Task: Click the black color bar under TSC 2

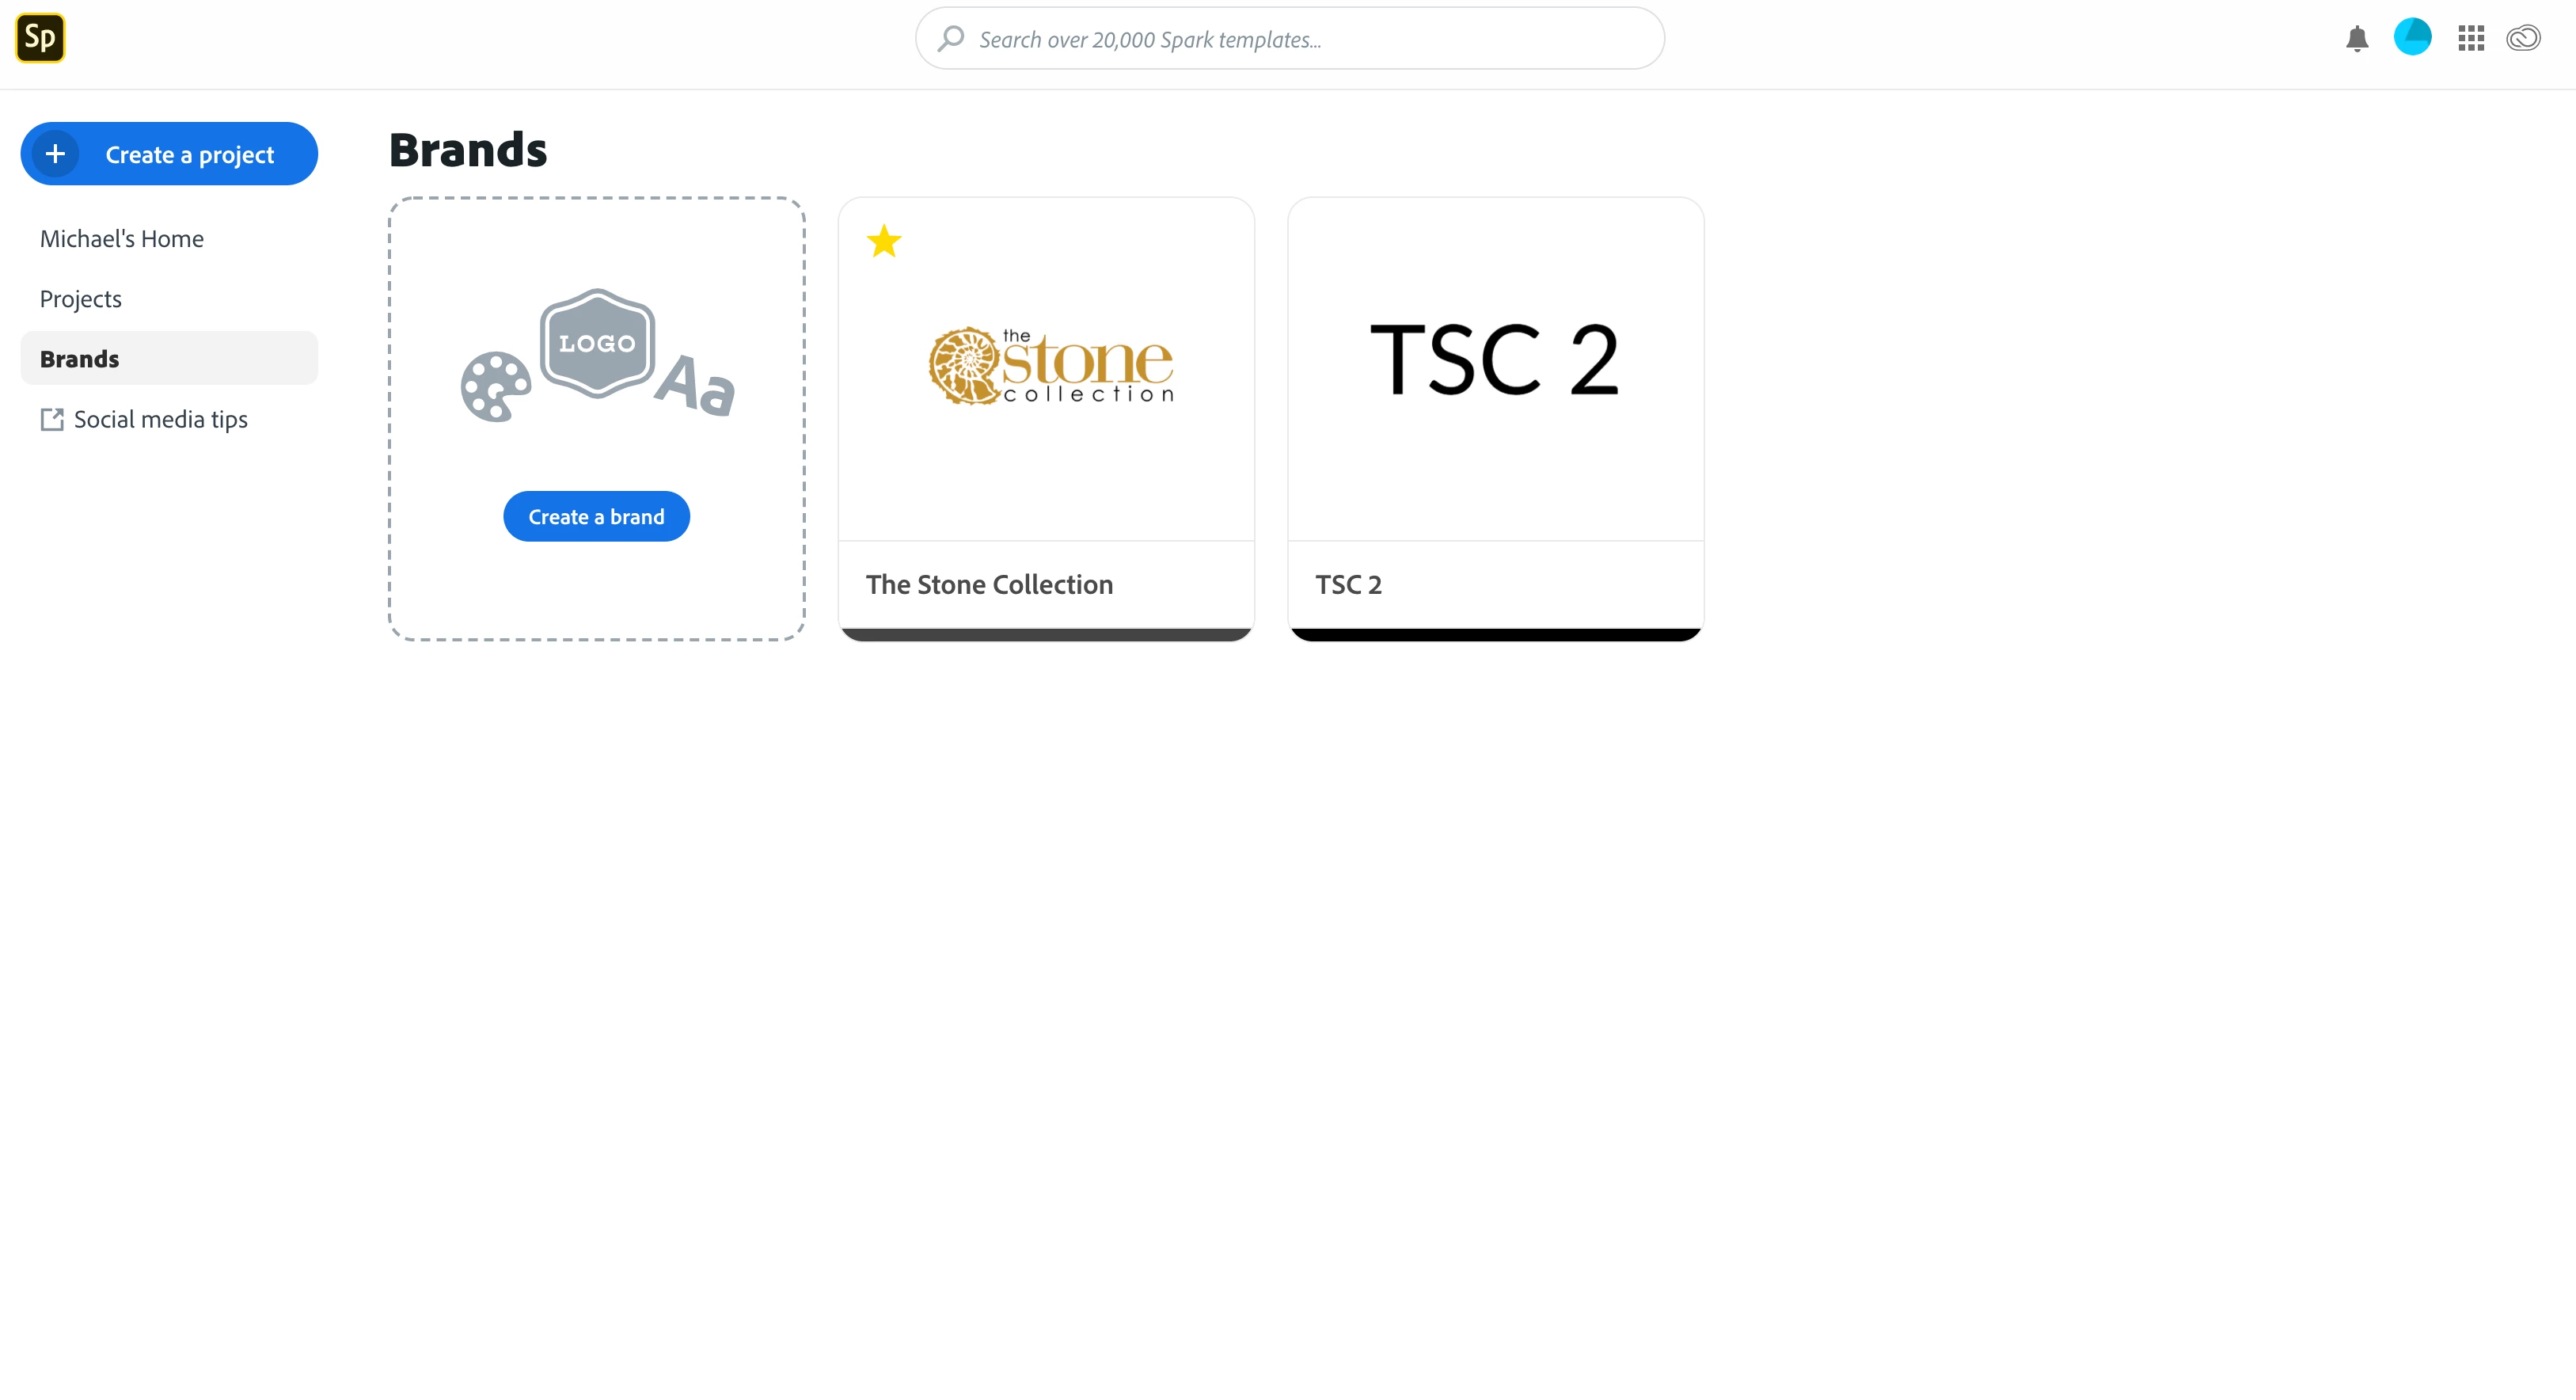Action: (1495, 634)
